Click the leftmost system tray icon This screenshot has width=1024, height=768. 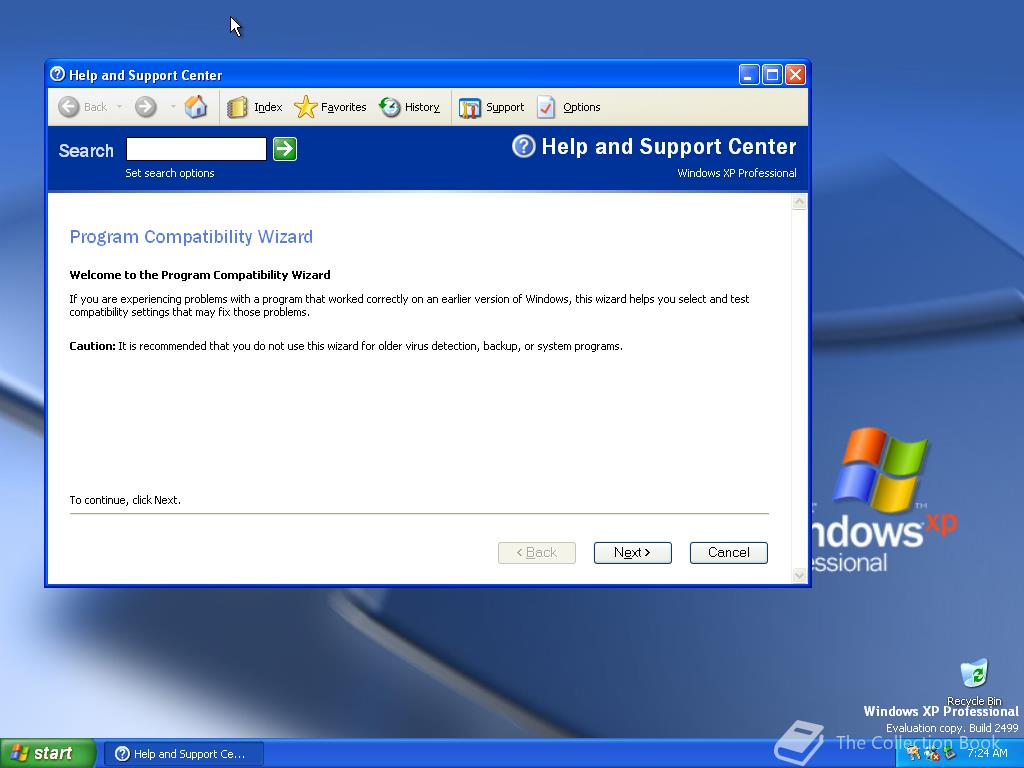pyautogui.click(x=913, y=754)
